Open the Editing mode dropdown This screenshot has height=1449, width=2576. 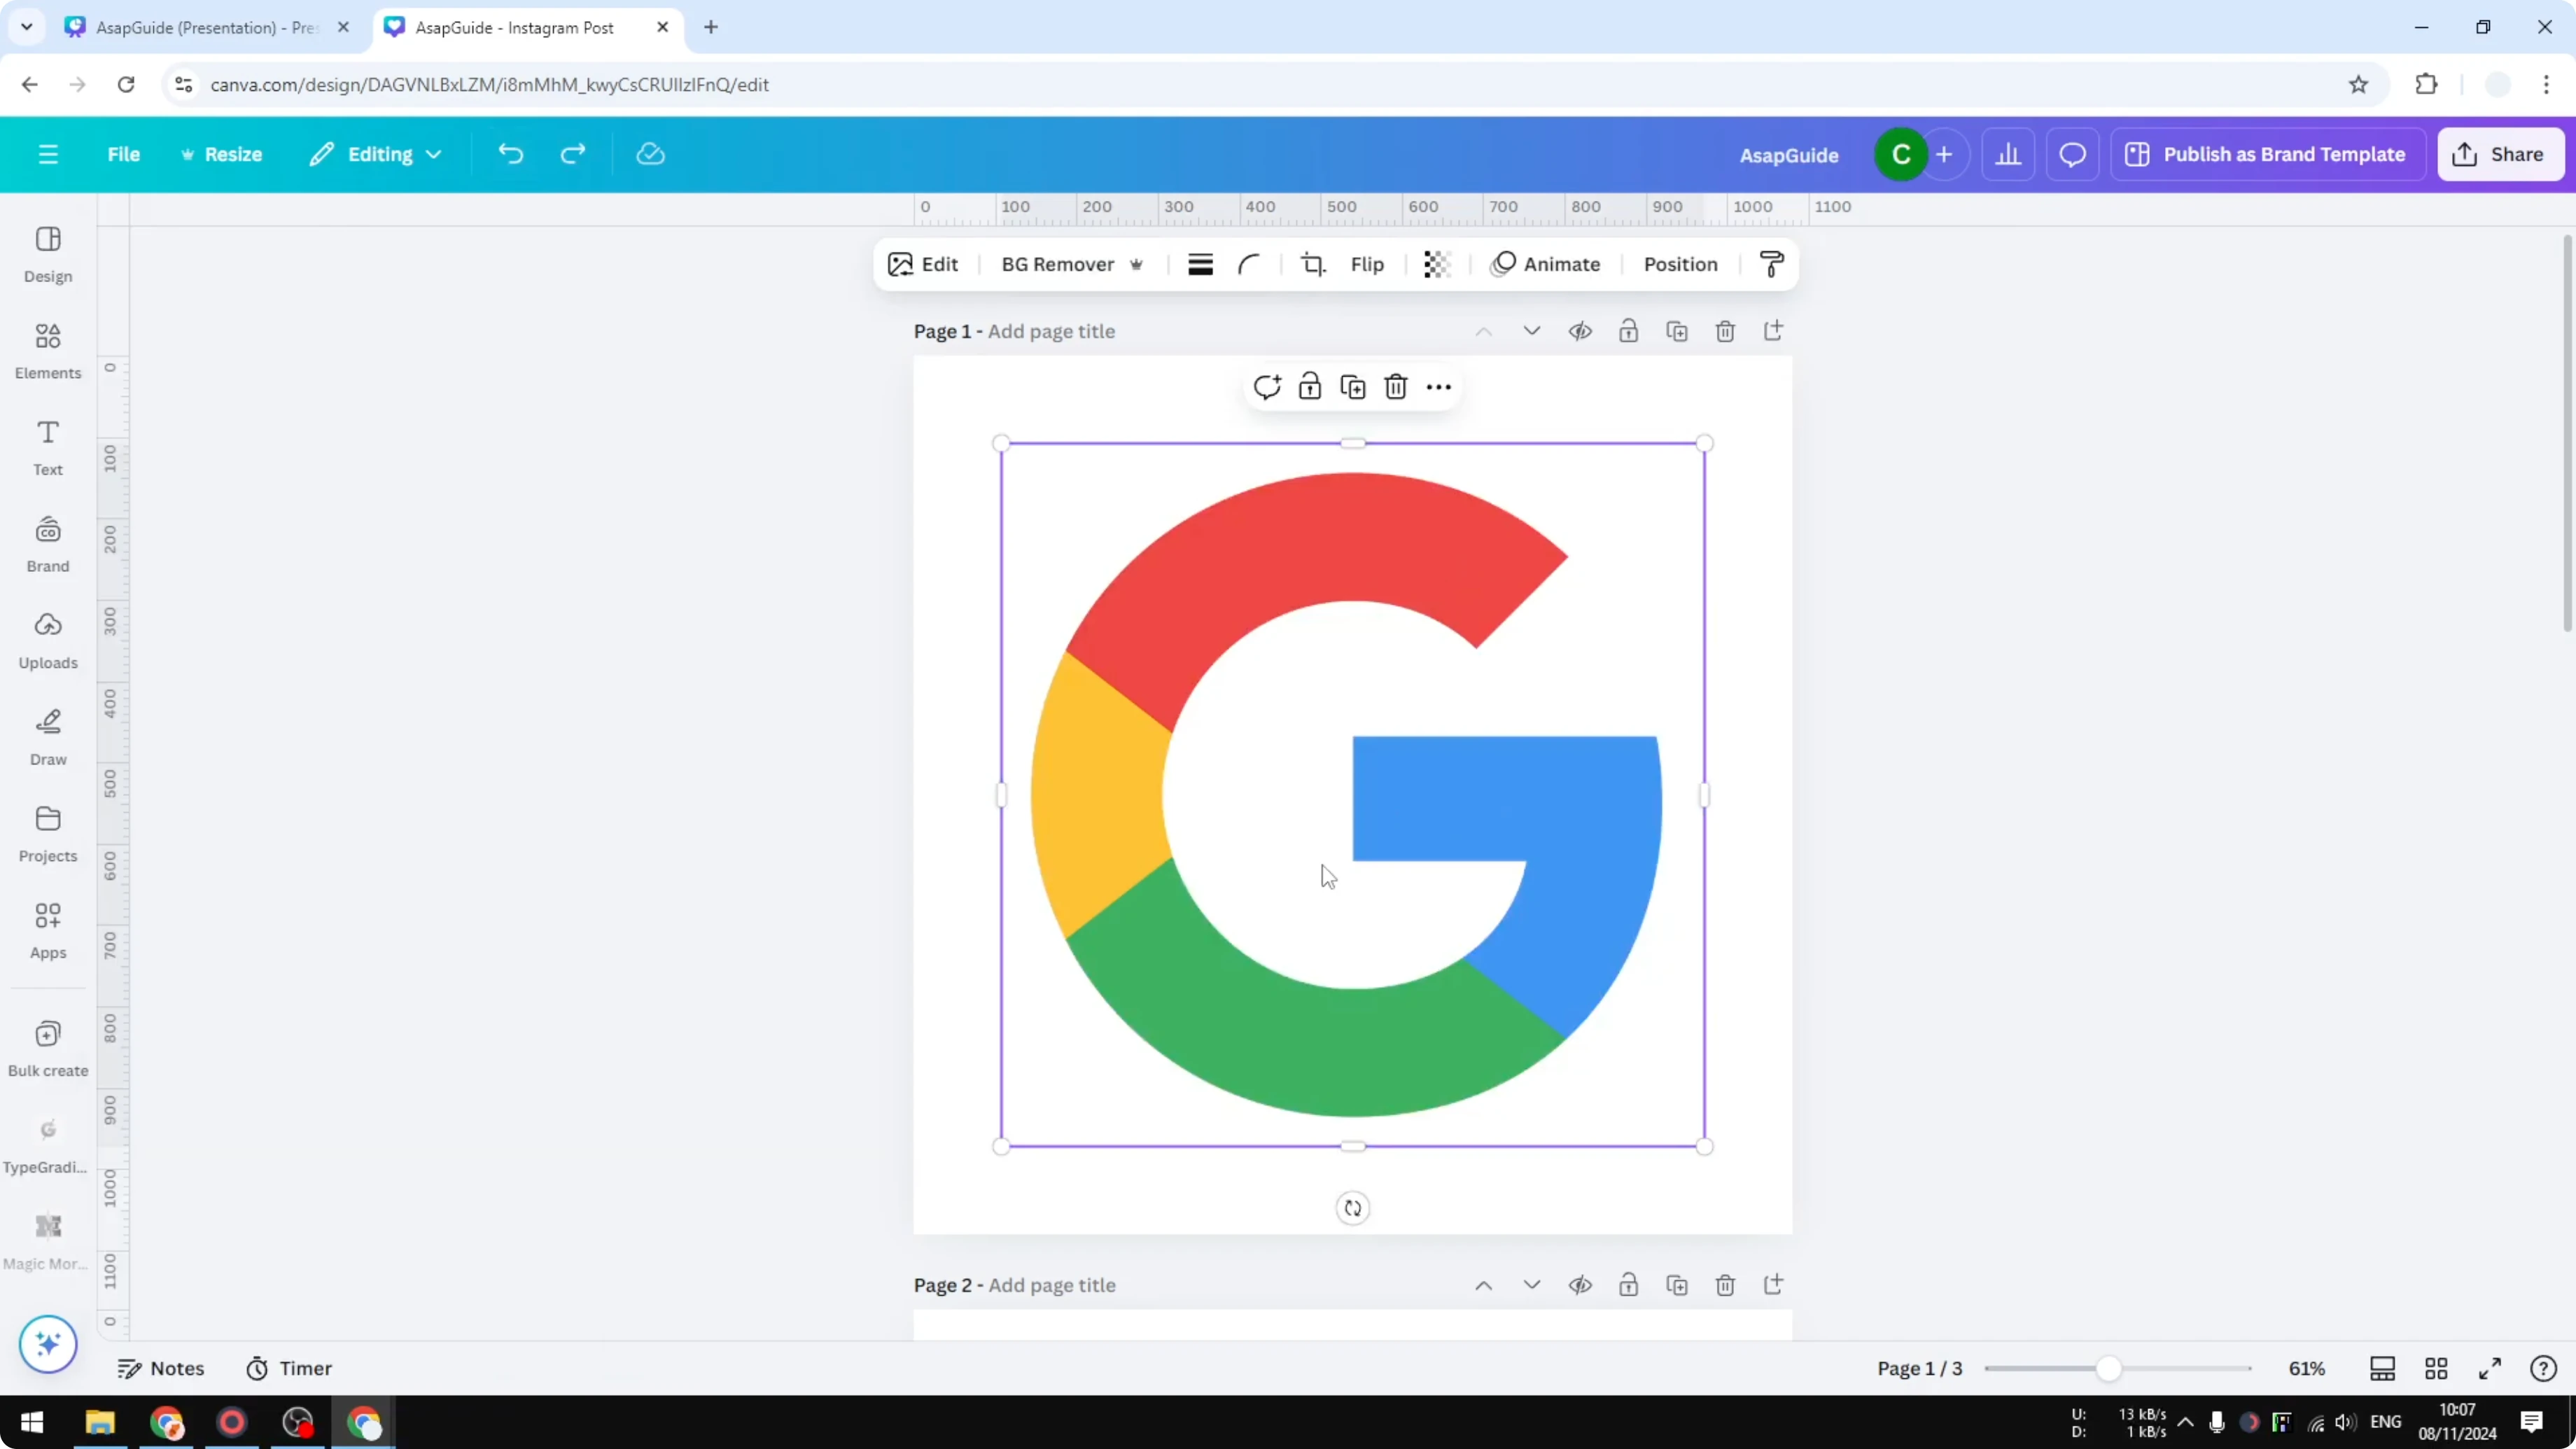[376, 154]
